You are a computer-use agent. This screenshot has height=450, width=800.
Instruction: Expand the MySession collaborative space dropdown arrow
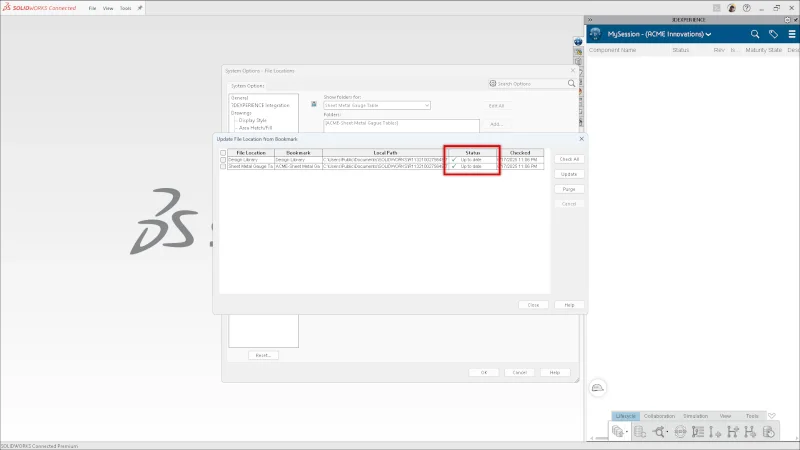click(708, 35)
